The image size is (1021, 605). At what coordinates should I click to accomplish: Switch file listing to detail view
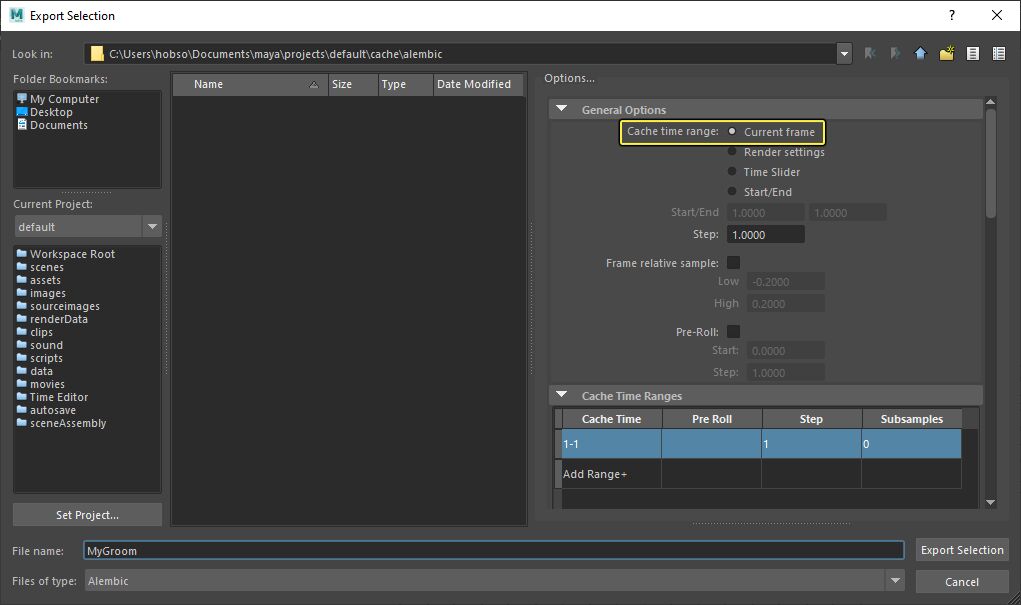[x=997, y=53]
